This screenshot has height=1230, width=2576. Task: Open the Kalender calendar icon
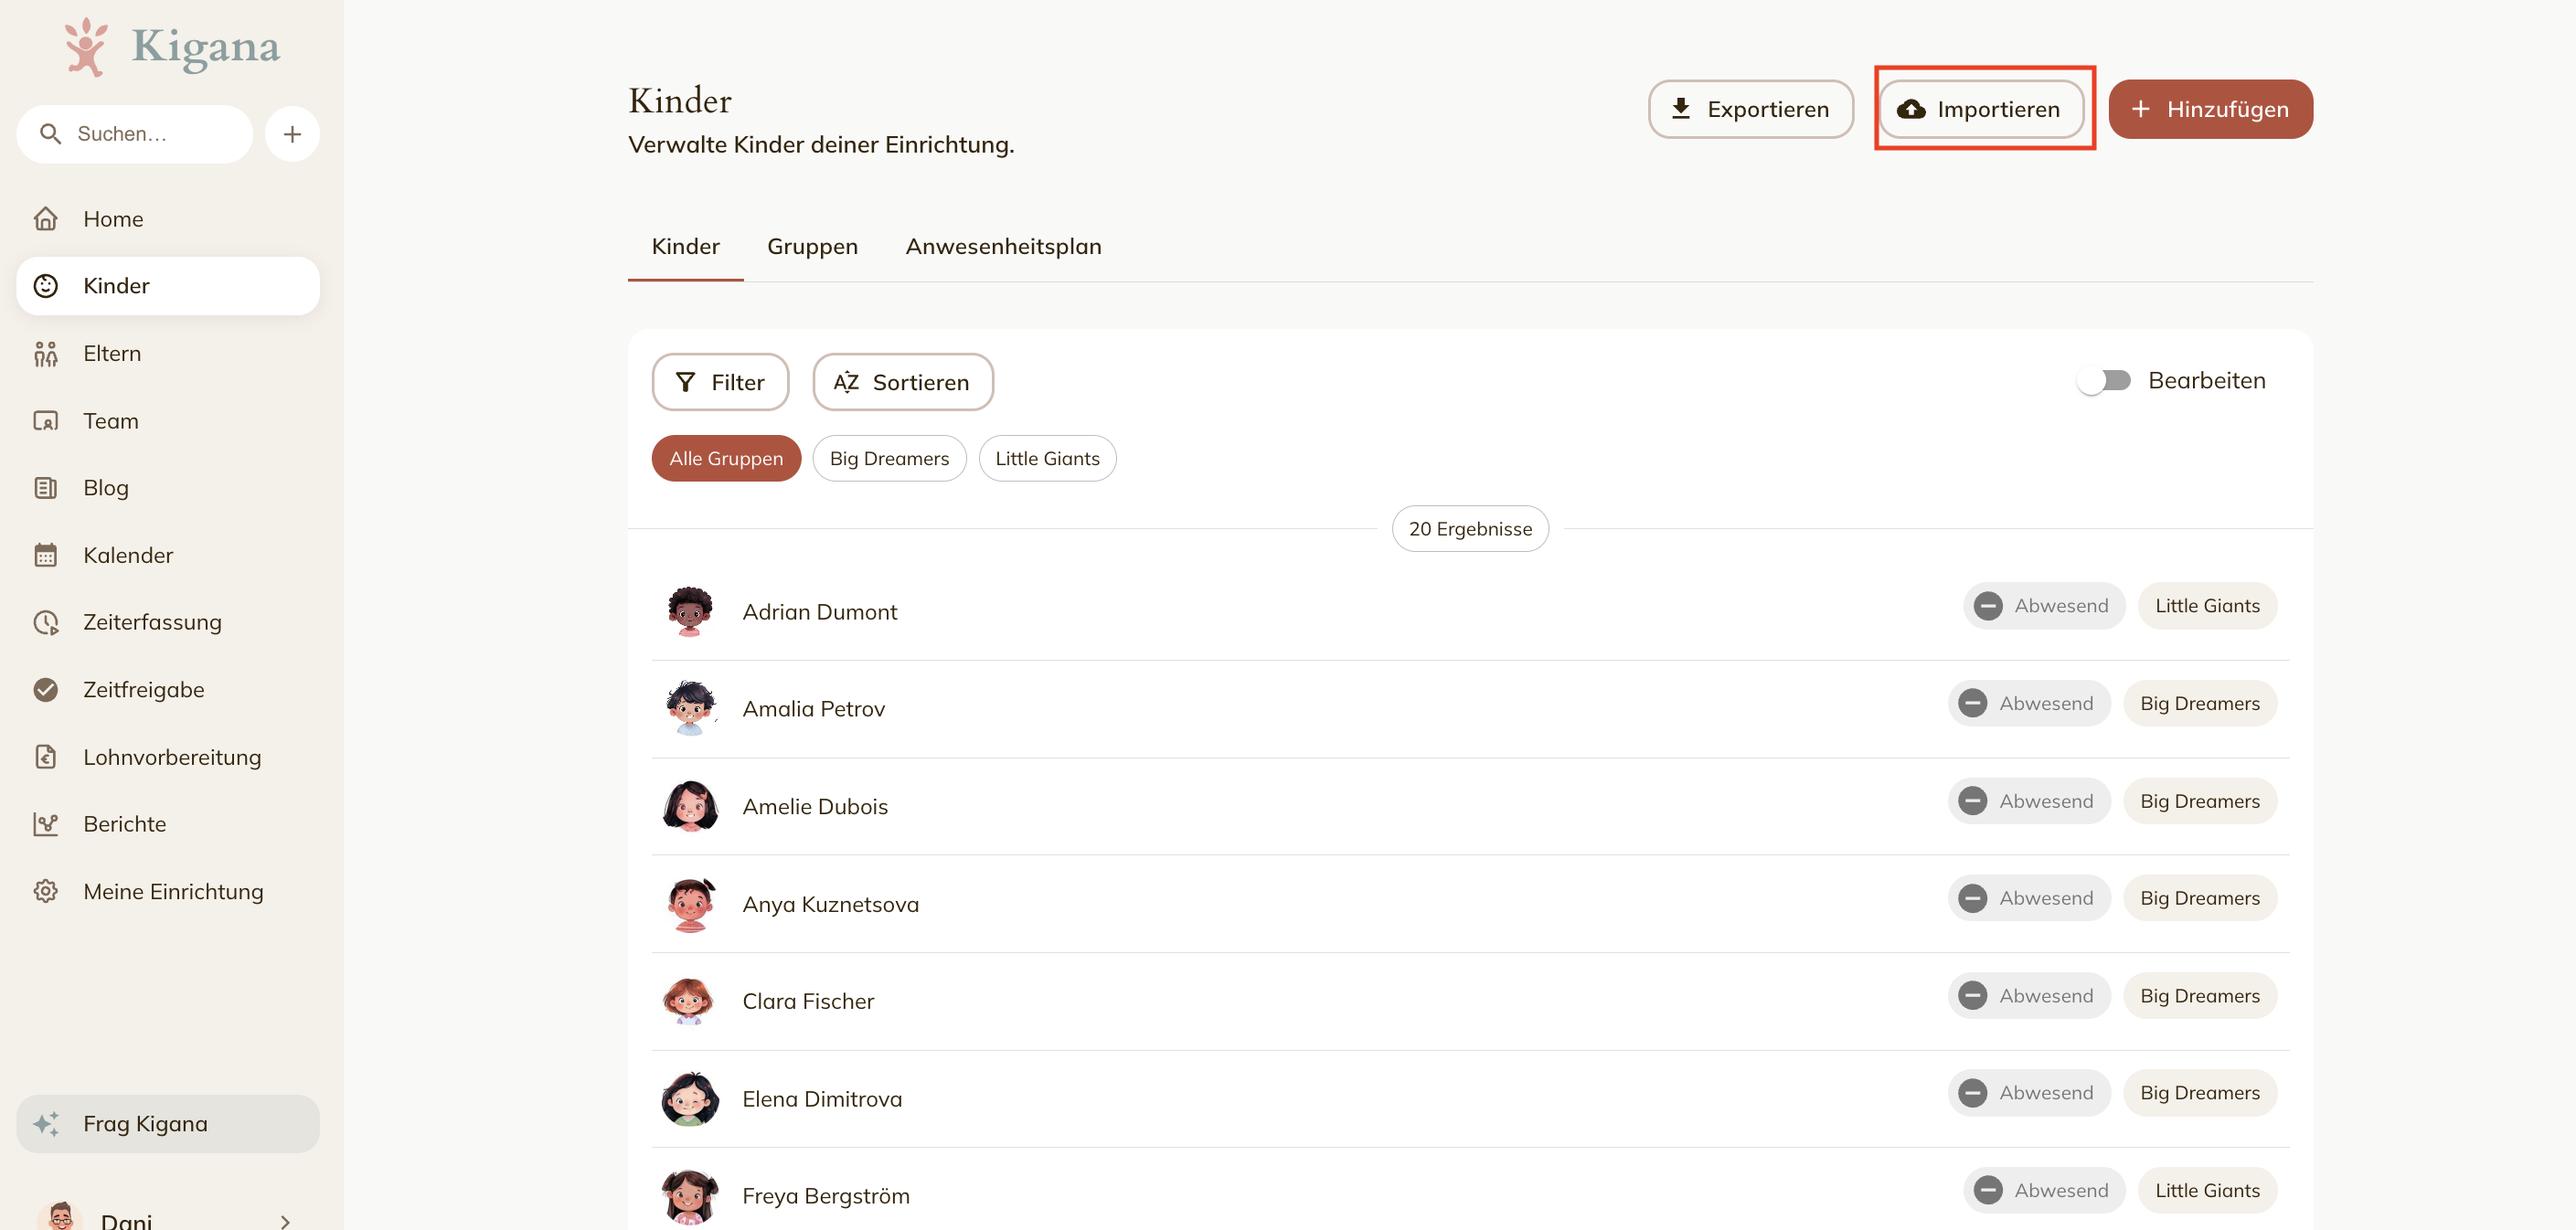click(x=46, y=555)
